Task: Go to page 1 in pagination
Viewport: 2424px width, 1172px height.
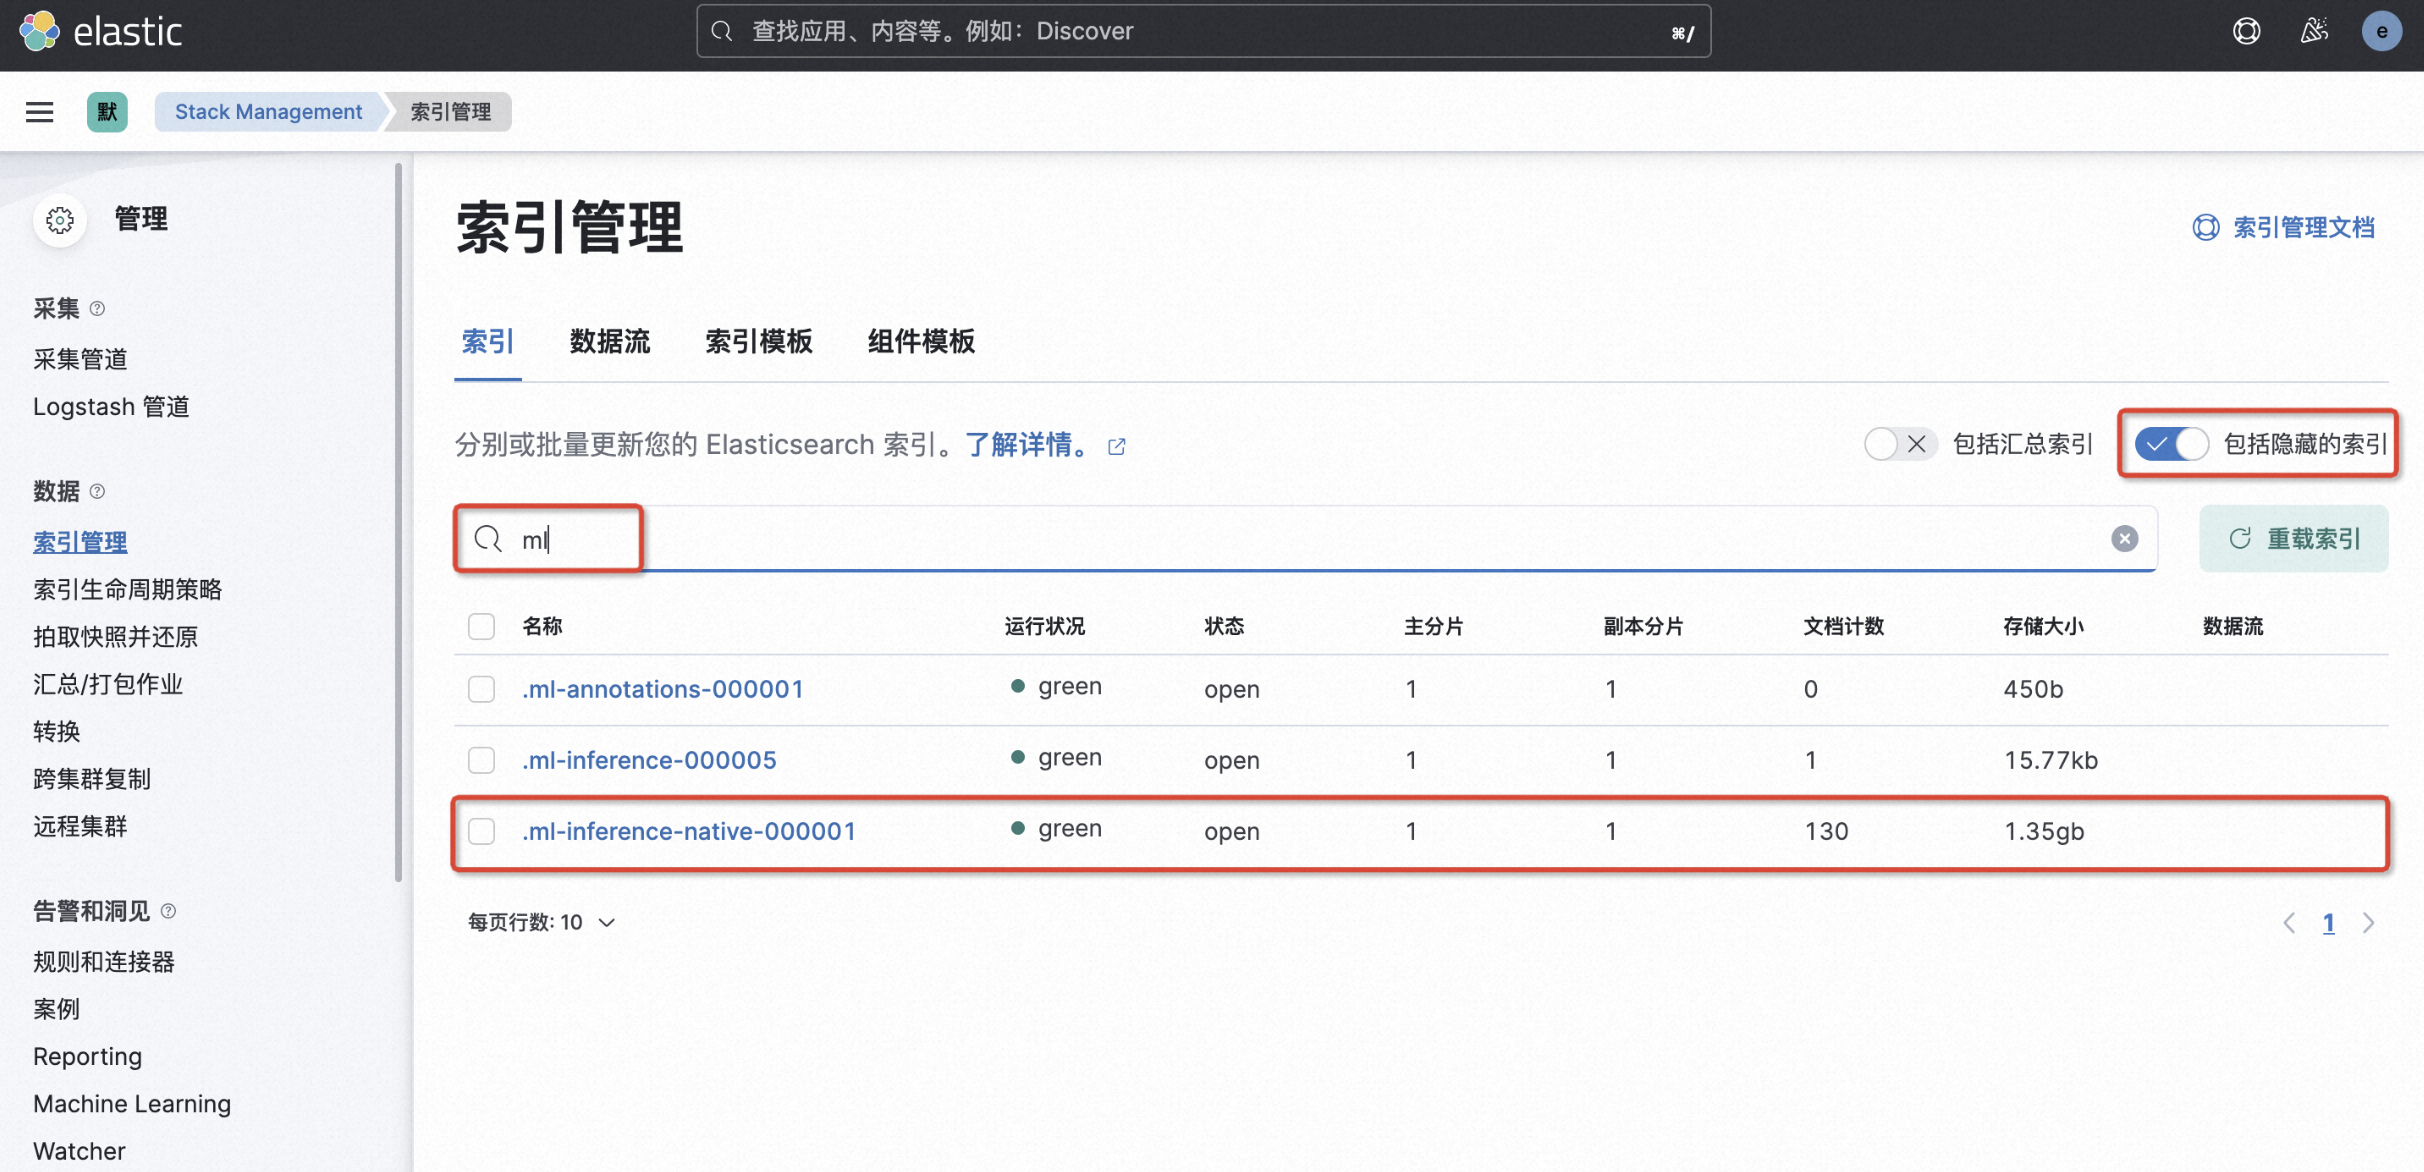Action: click(x=2329, y=923)
